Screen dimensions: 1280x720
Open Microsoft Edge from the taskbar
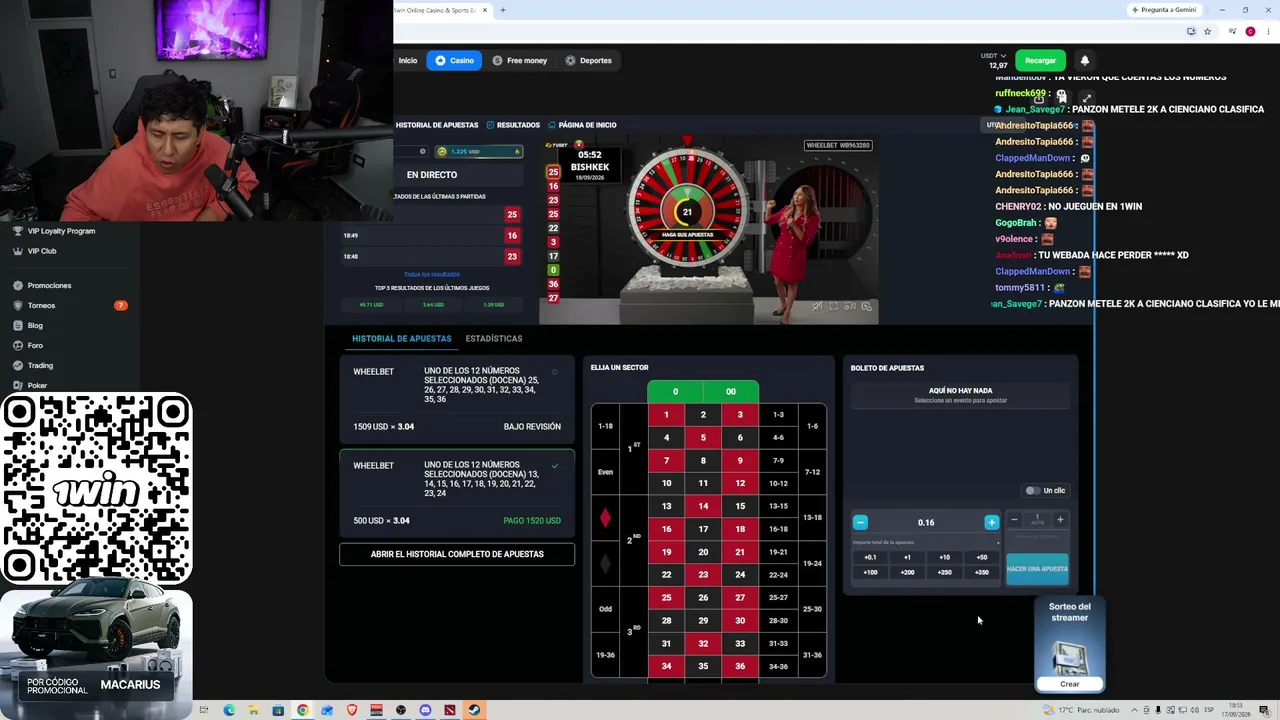[x=229, y=710]
